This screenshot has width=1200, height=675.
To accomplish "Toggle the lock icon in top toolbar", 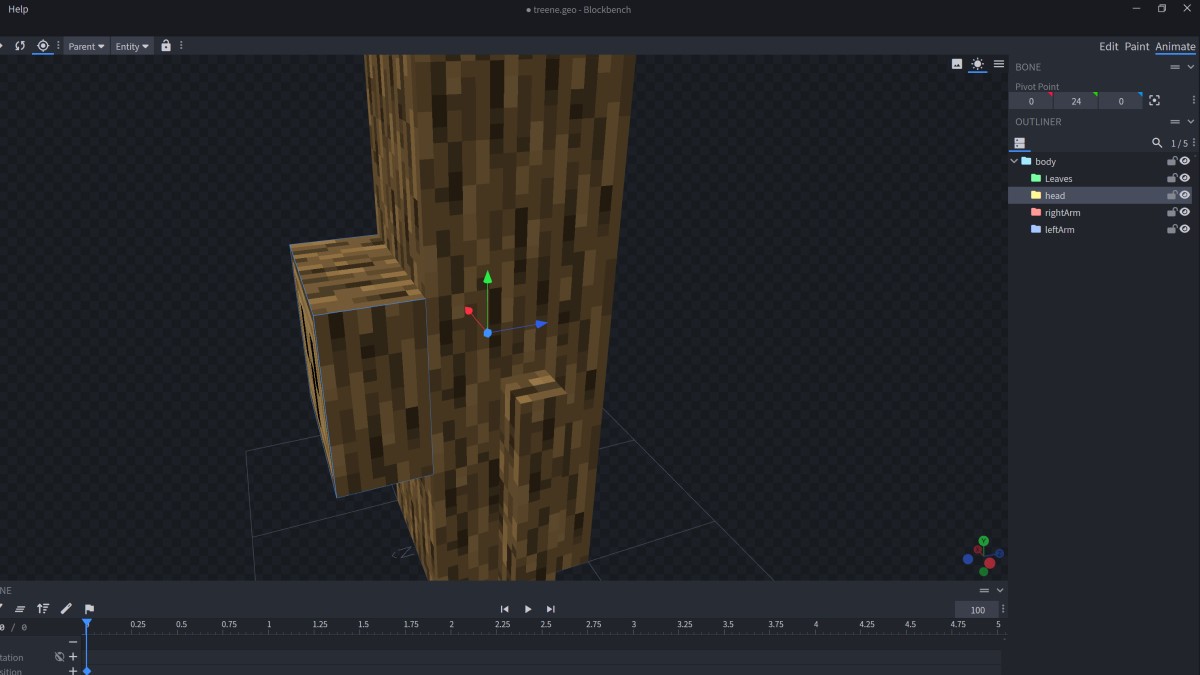I will (166, 46).
